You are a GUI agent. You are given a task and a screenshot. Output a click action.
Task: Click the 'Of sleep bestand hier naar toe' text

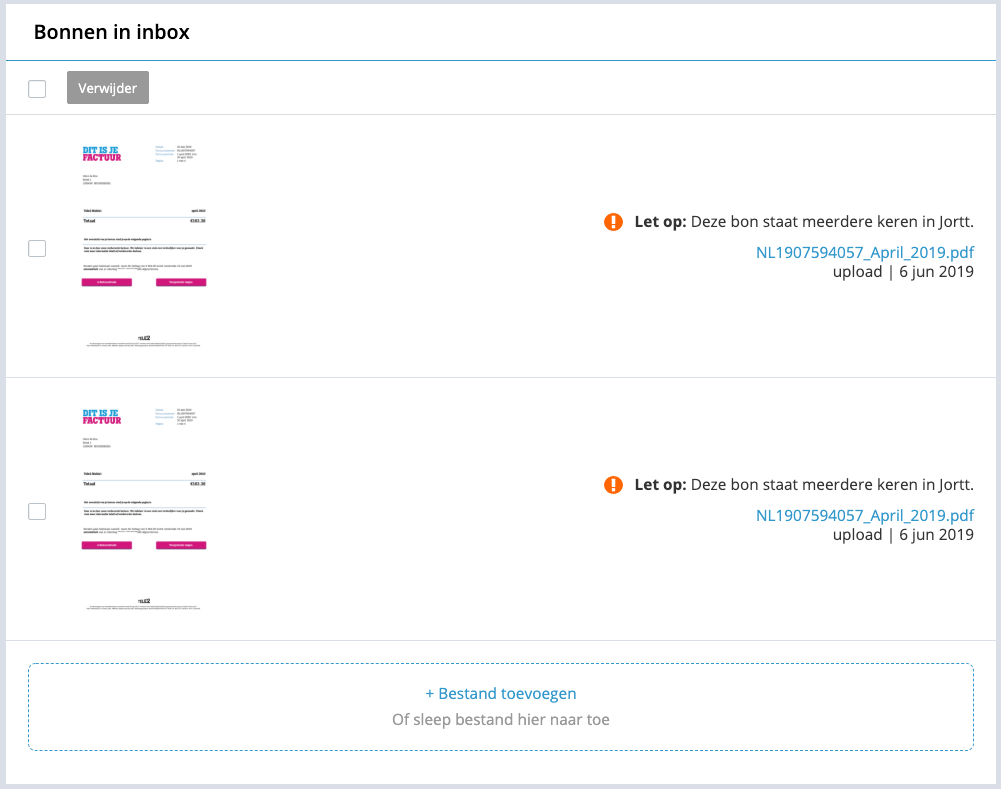pos(500,719)
